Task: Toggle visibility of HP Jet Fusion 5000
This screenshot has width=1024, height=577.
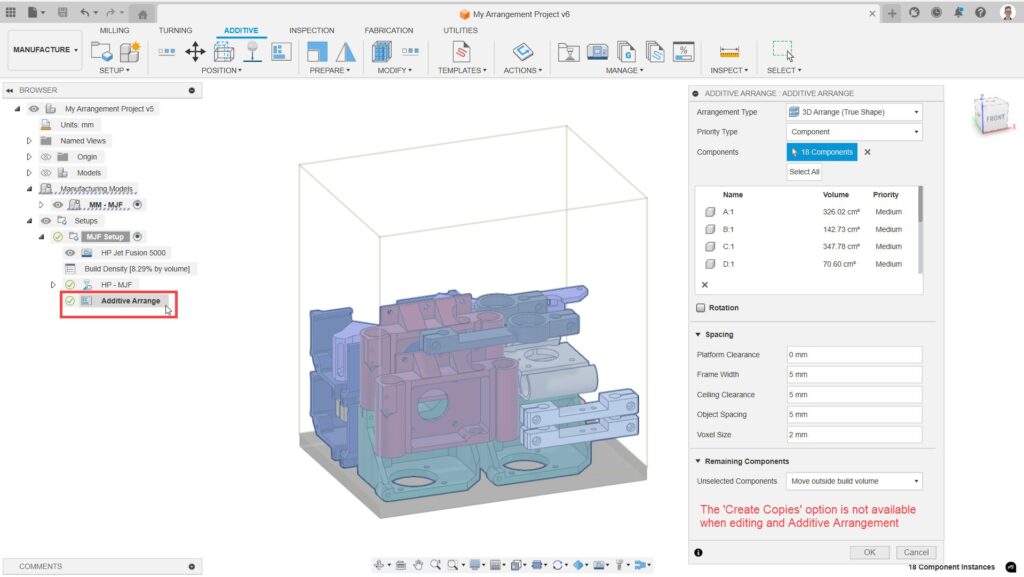Action: click(x=70, y=253)
